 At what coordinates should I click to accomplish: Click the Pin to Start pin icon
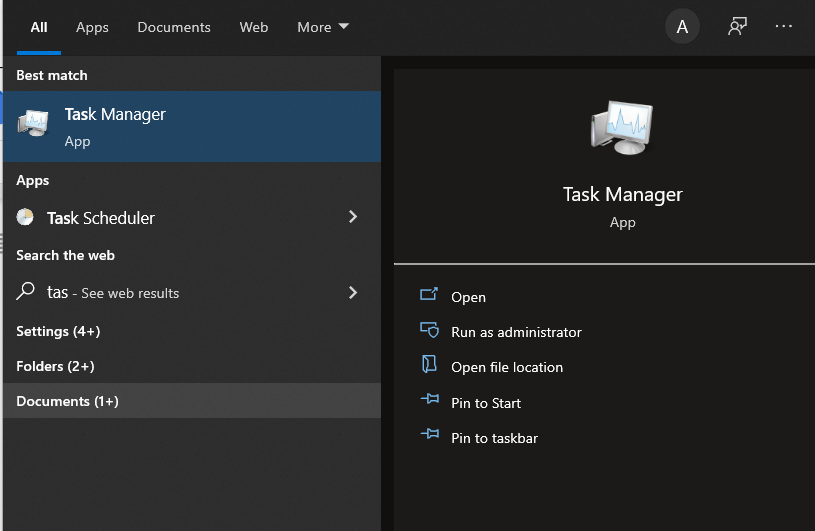pos(430,399)
